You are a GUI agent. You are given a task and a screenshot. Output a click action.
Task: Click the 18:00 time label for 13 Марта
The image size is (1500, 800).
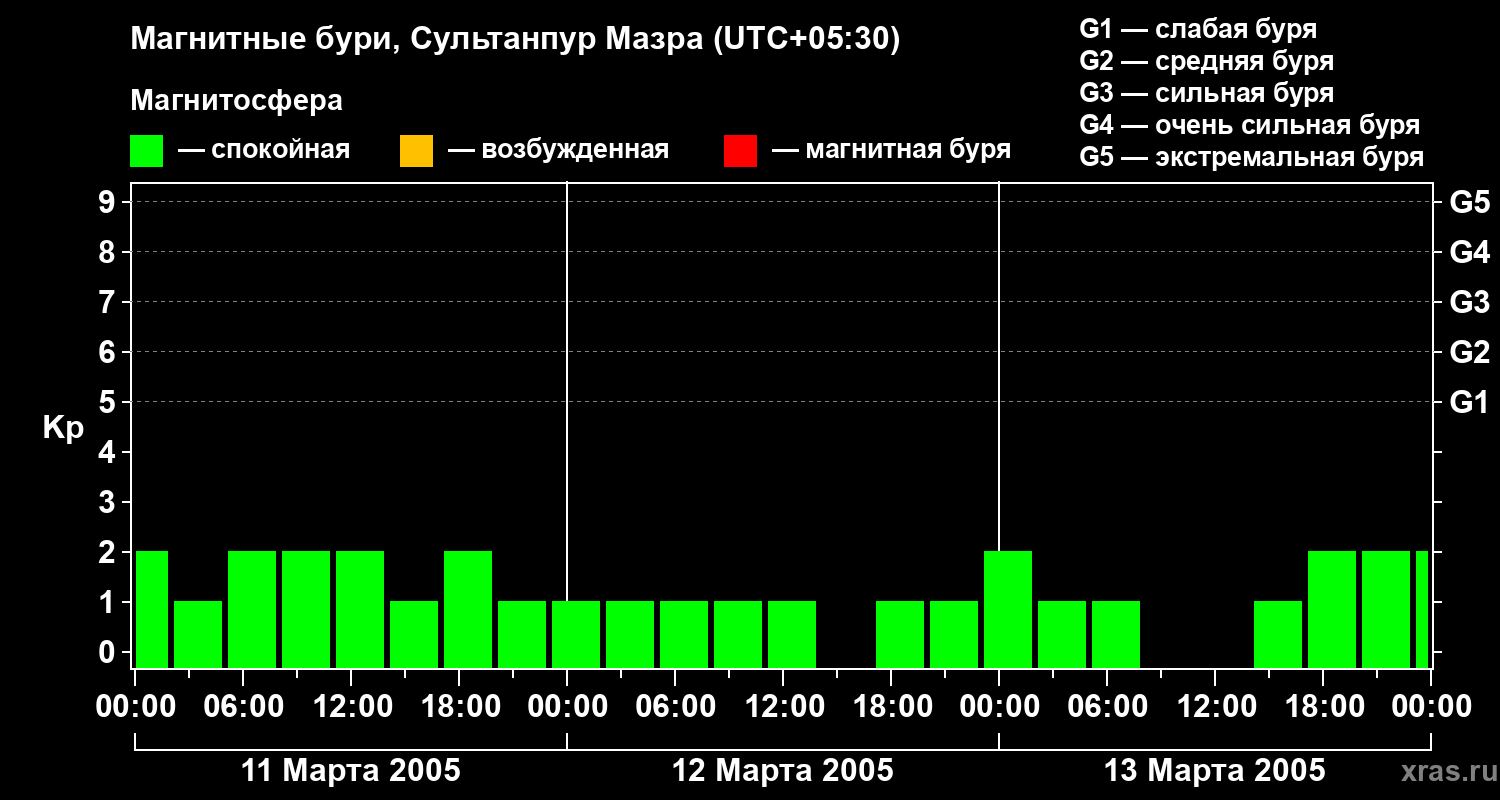pyautogui.click(x=1323, y=707)
